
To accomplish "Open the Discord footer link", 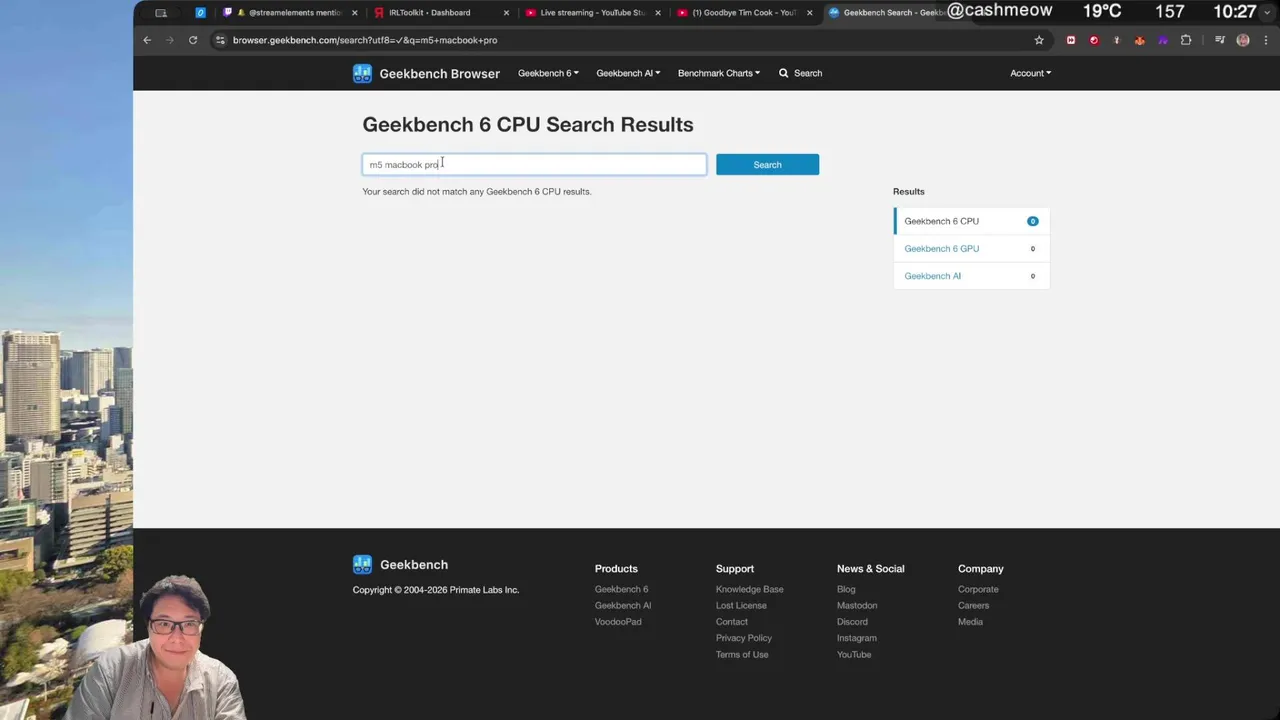I will 852,622.
